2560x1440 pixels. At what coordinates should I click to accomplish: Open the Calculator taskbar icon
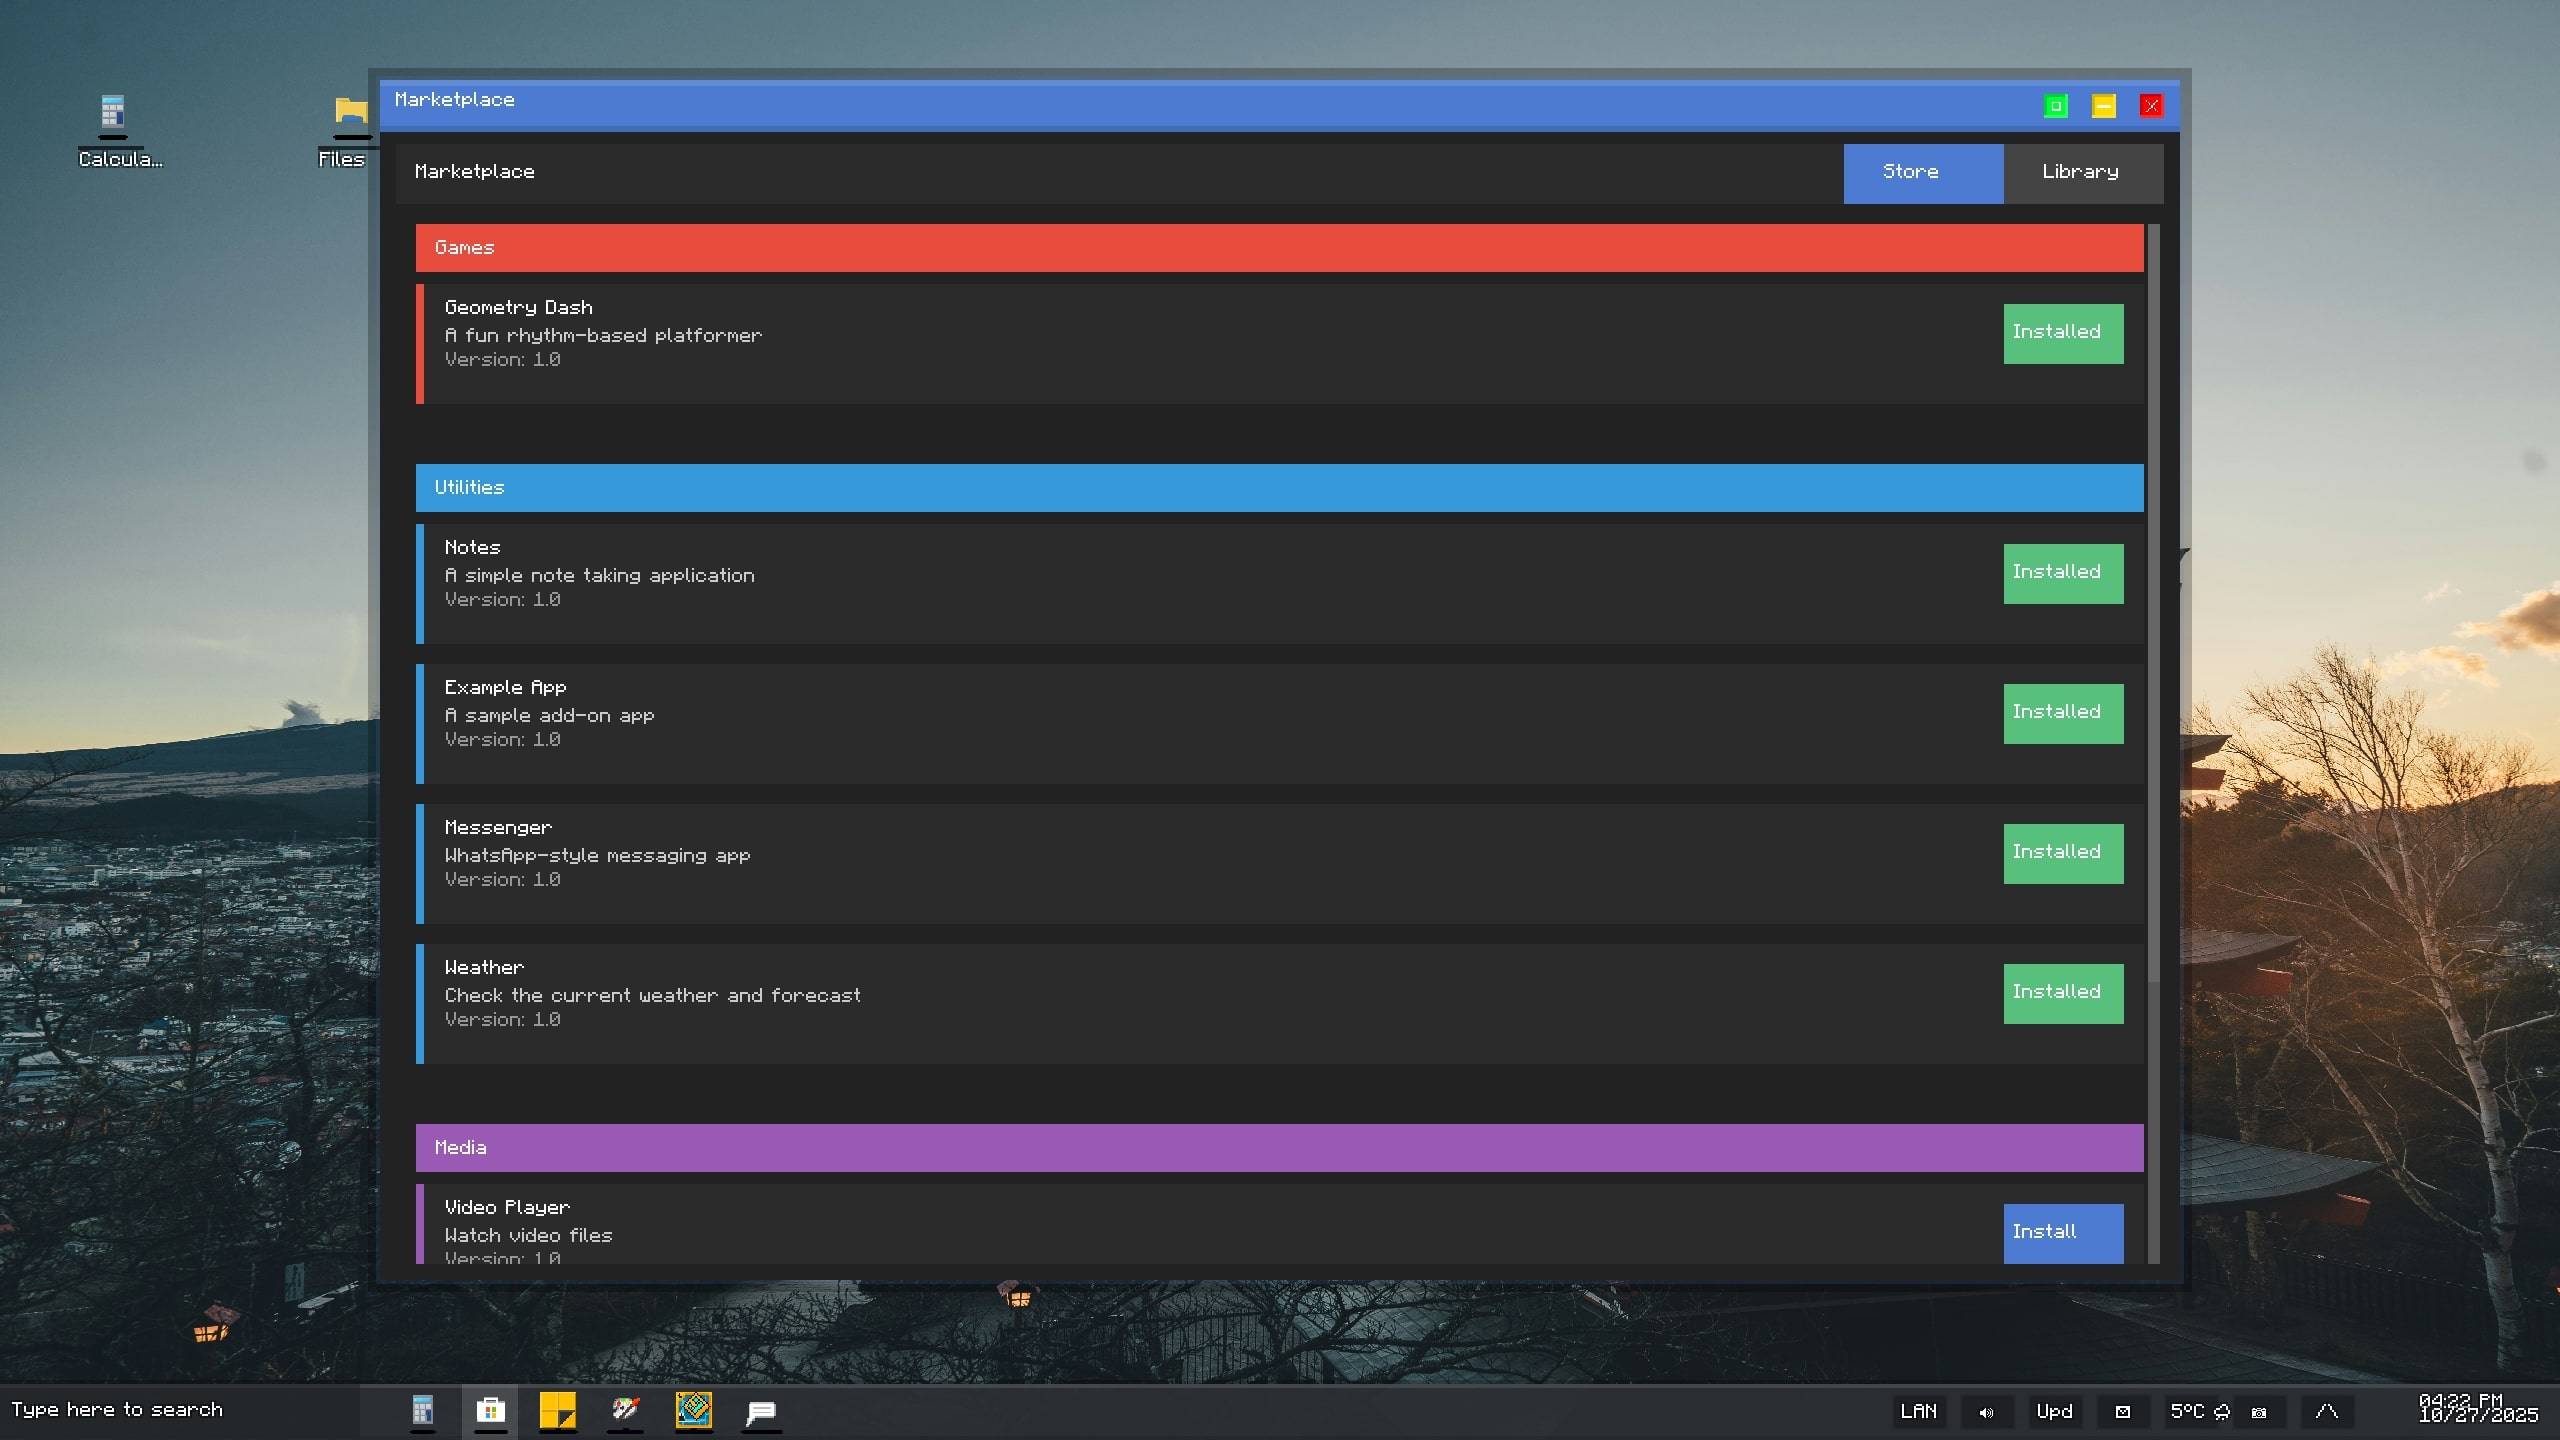[x=422, y=1411]
